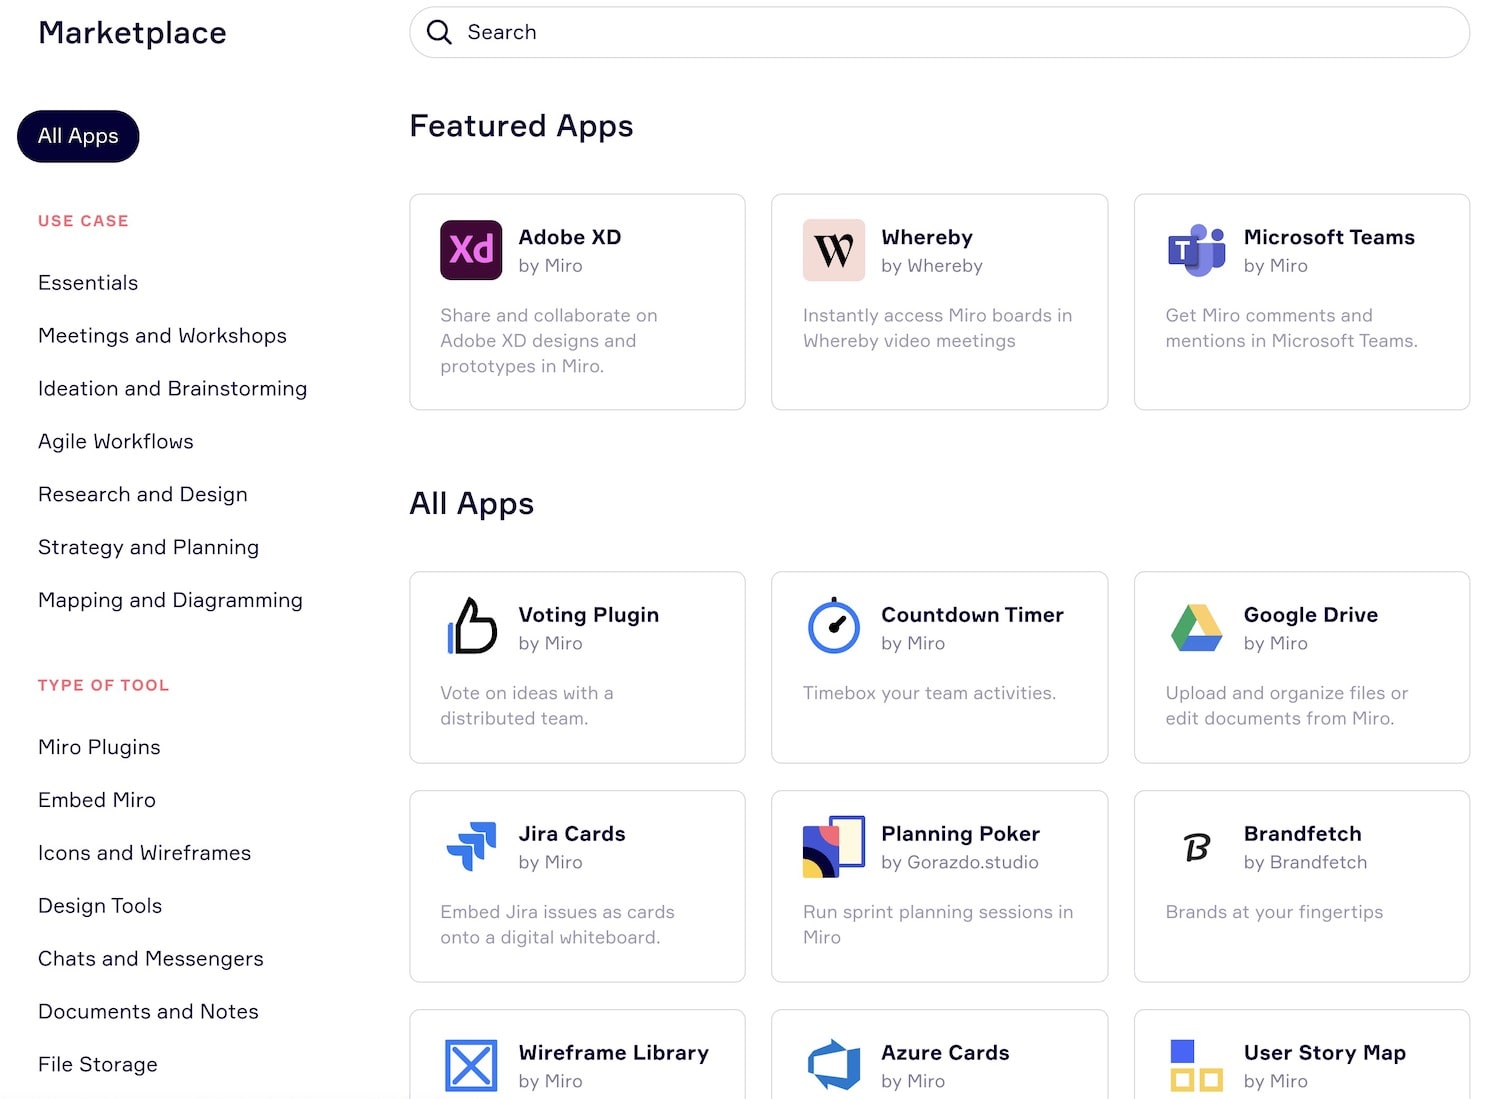Open the Azure Cards title
Viewport: 1500px width, 1099px height.
pyautogui.click(x=945, y=1053)
